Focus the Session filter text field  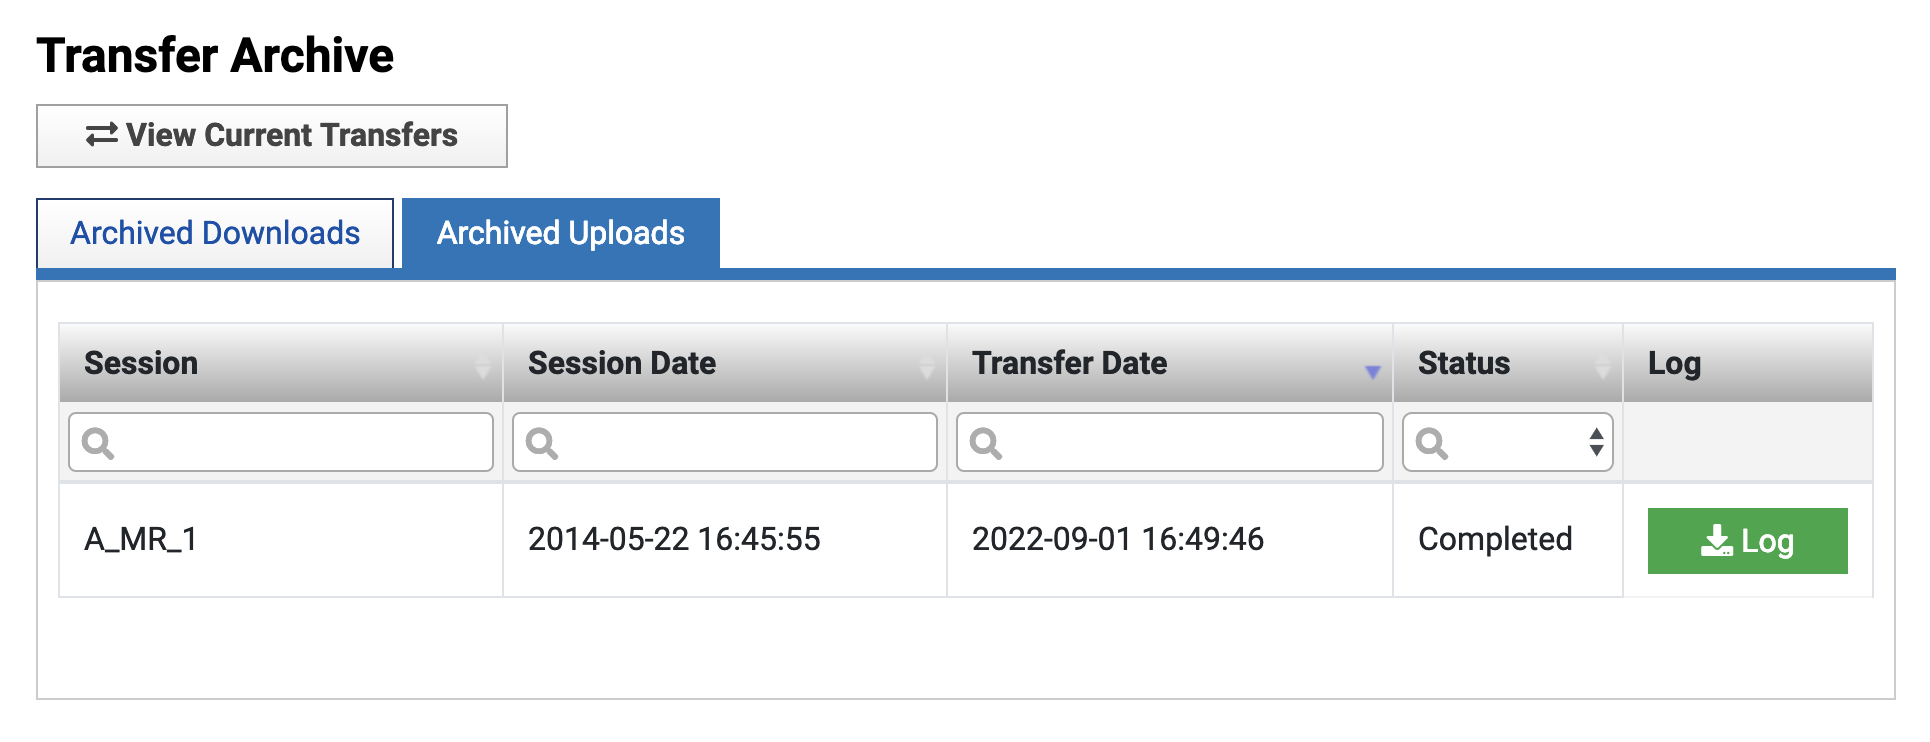coord(300,442)
